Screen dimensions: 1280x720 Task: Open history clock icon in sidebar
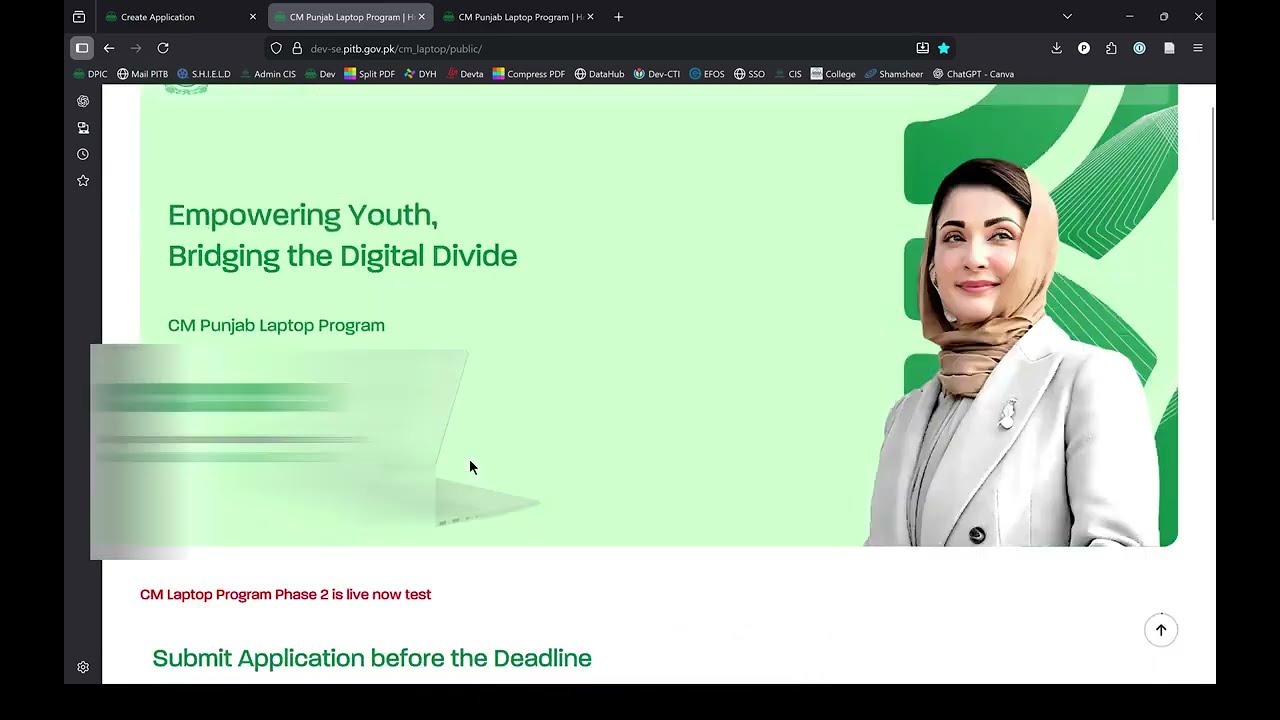click(x=83, y=154)
